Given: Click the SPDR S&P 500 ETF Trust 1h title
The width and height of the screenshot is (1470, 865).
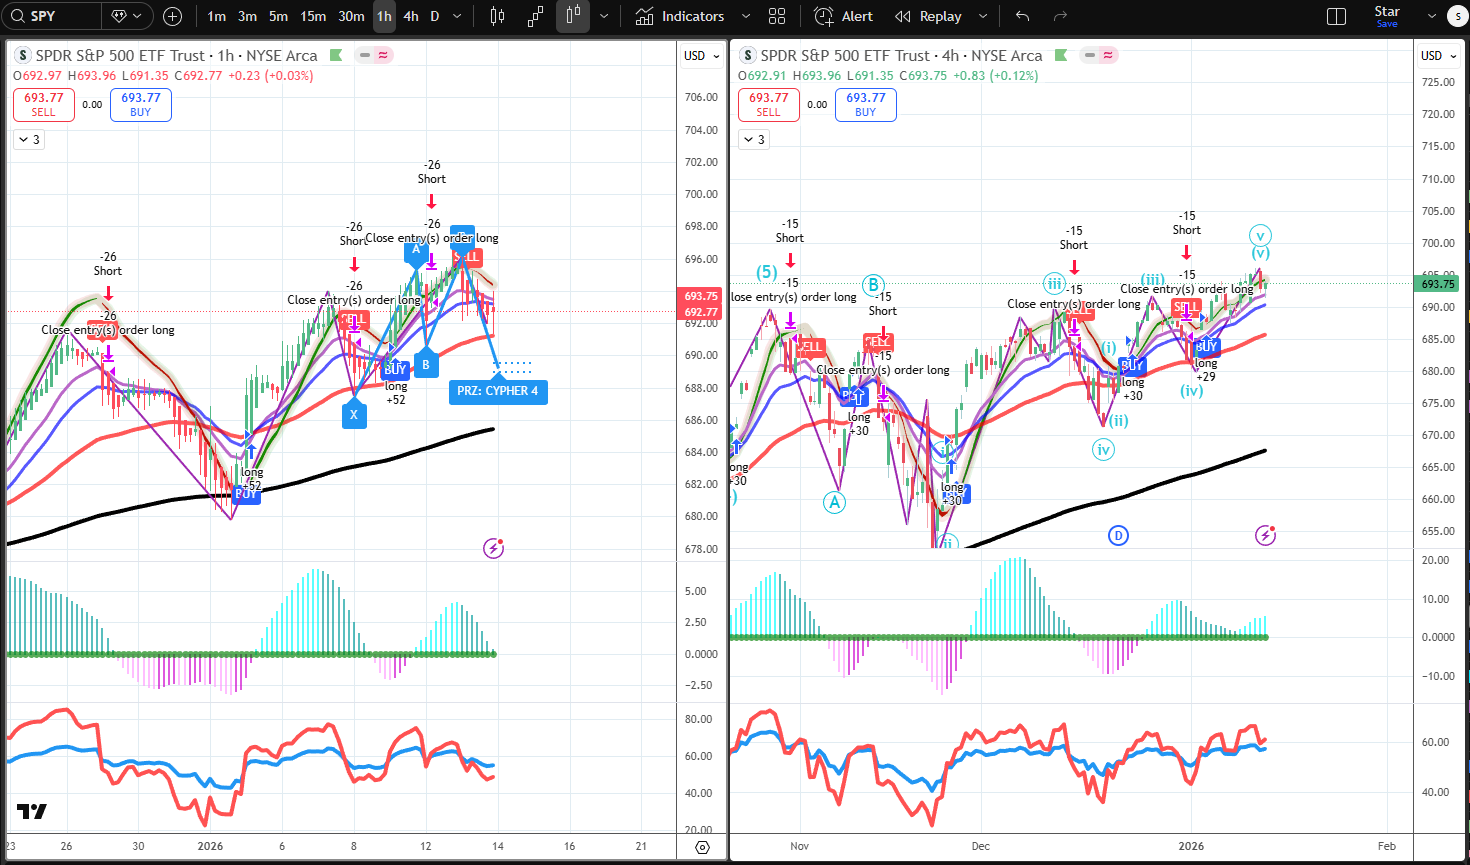Looking at the screenshot, I should click(176, 55).
